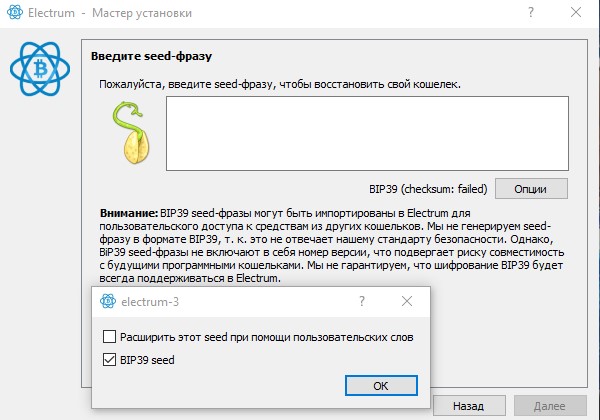This screenshot has width=600, height=420.
Task: Click the greyed-out Далее button
Action: point(550,406)
